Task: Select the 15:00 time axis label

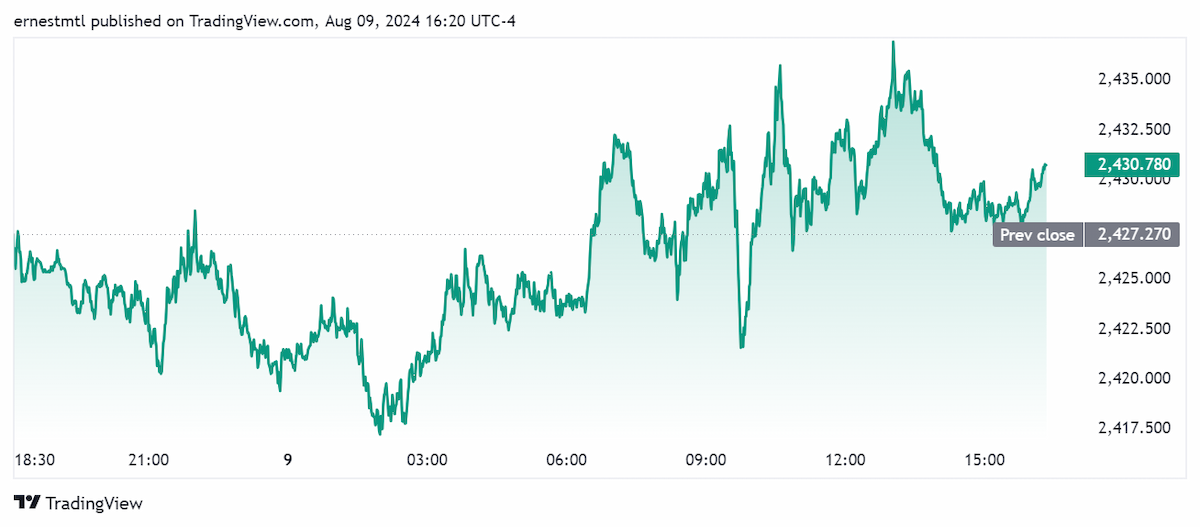Action: click(x=984, y=460)
